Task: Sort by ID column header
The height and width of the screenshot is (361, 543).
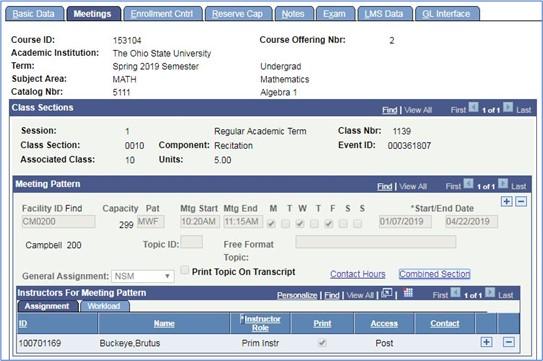Action: (x=23, y=324)
